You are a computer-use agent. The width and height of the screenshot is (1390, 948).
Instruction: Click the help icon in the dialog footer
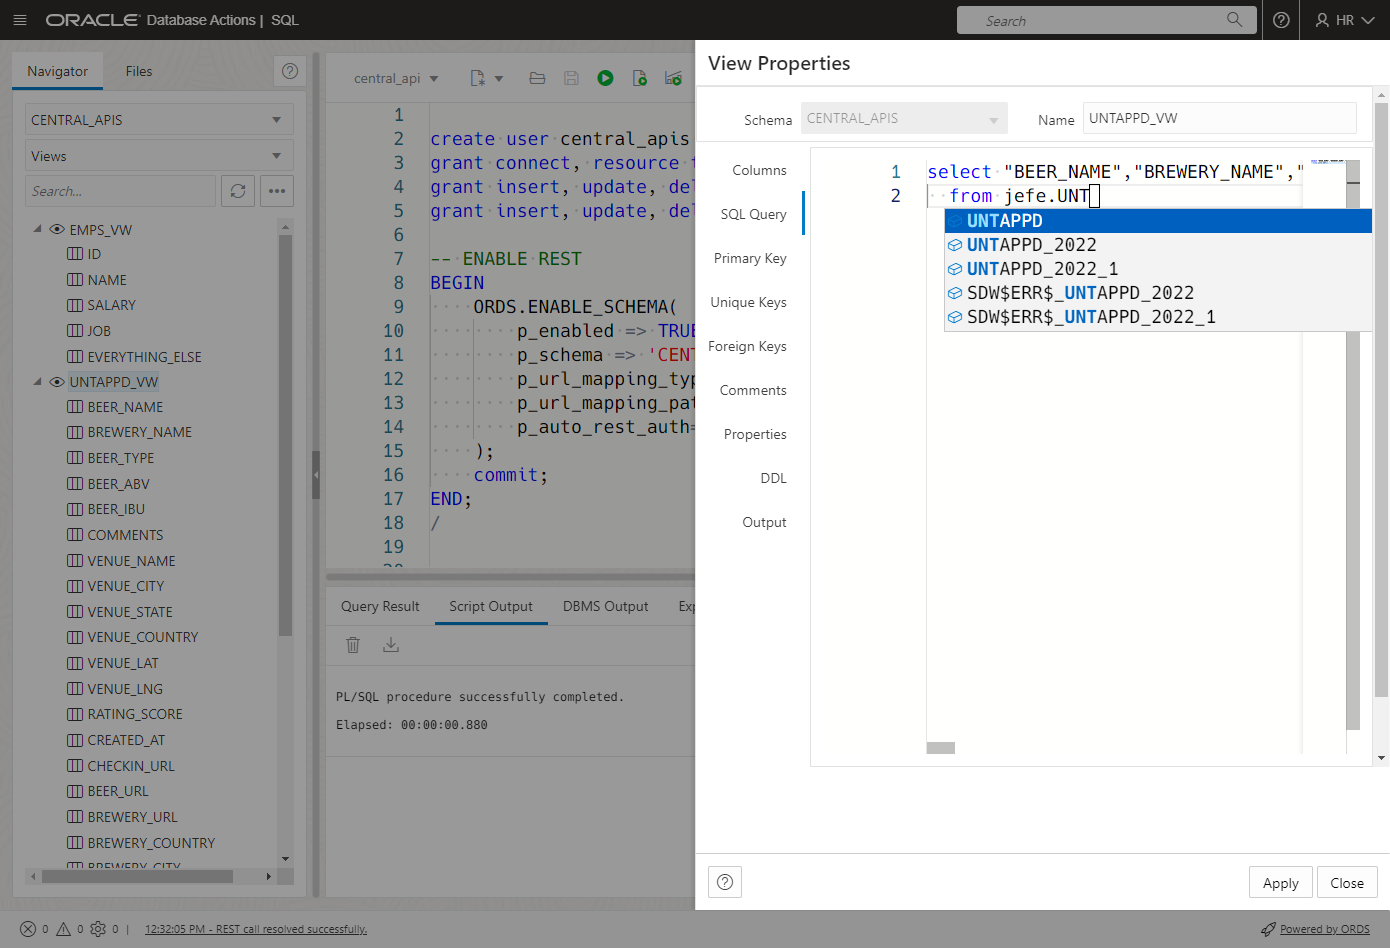(x=725, y=882)
